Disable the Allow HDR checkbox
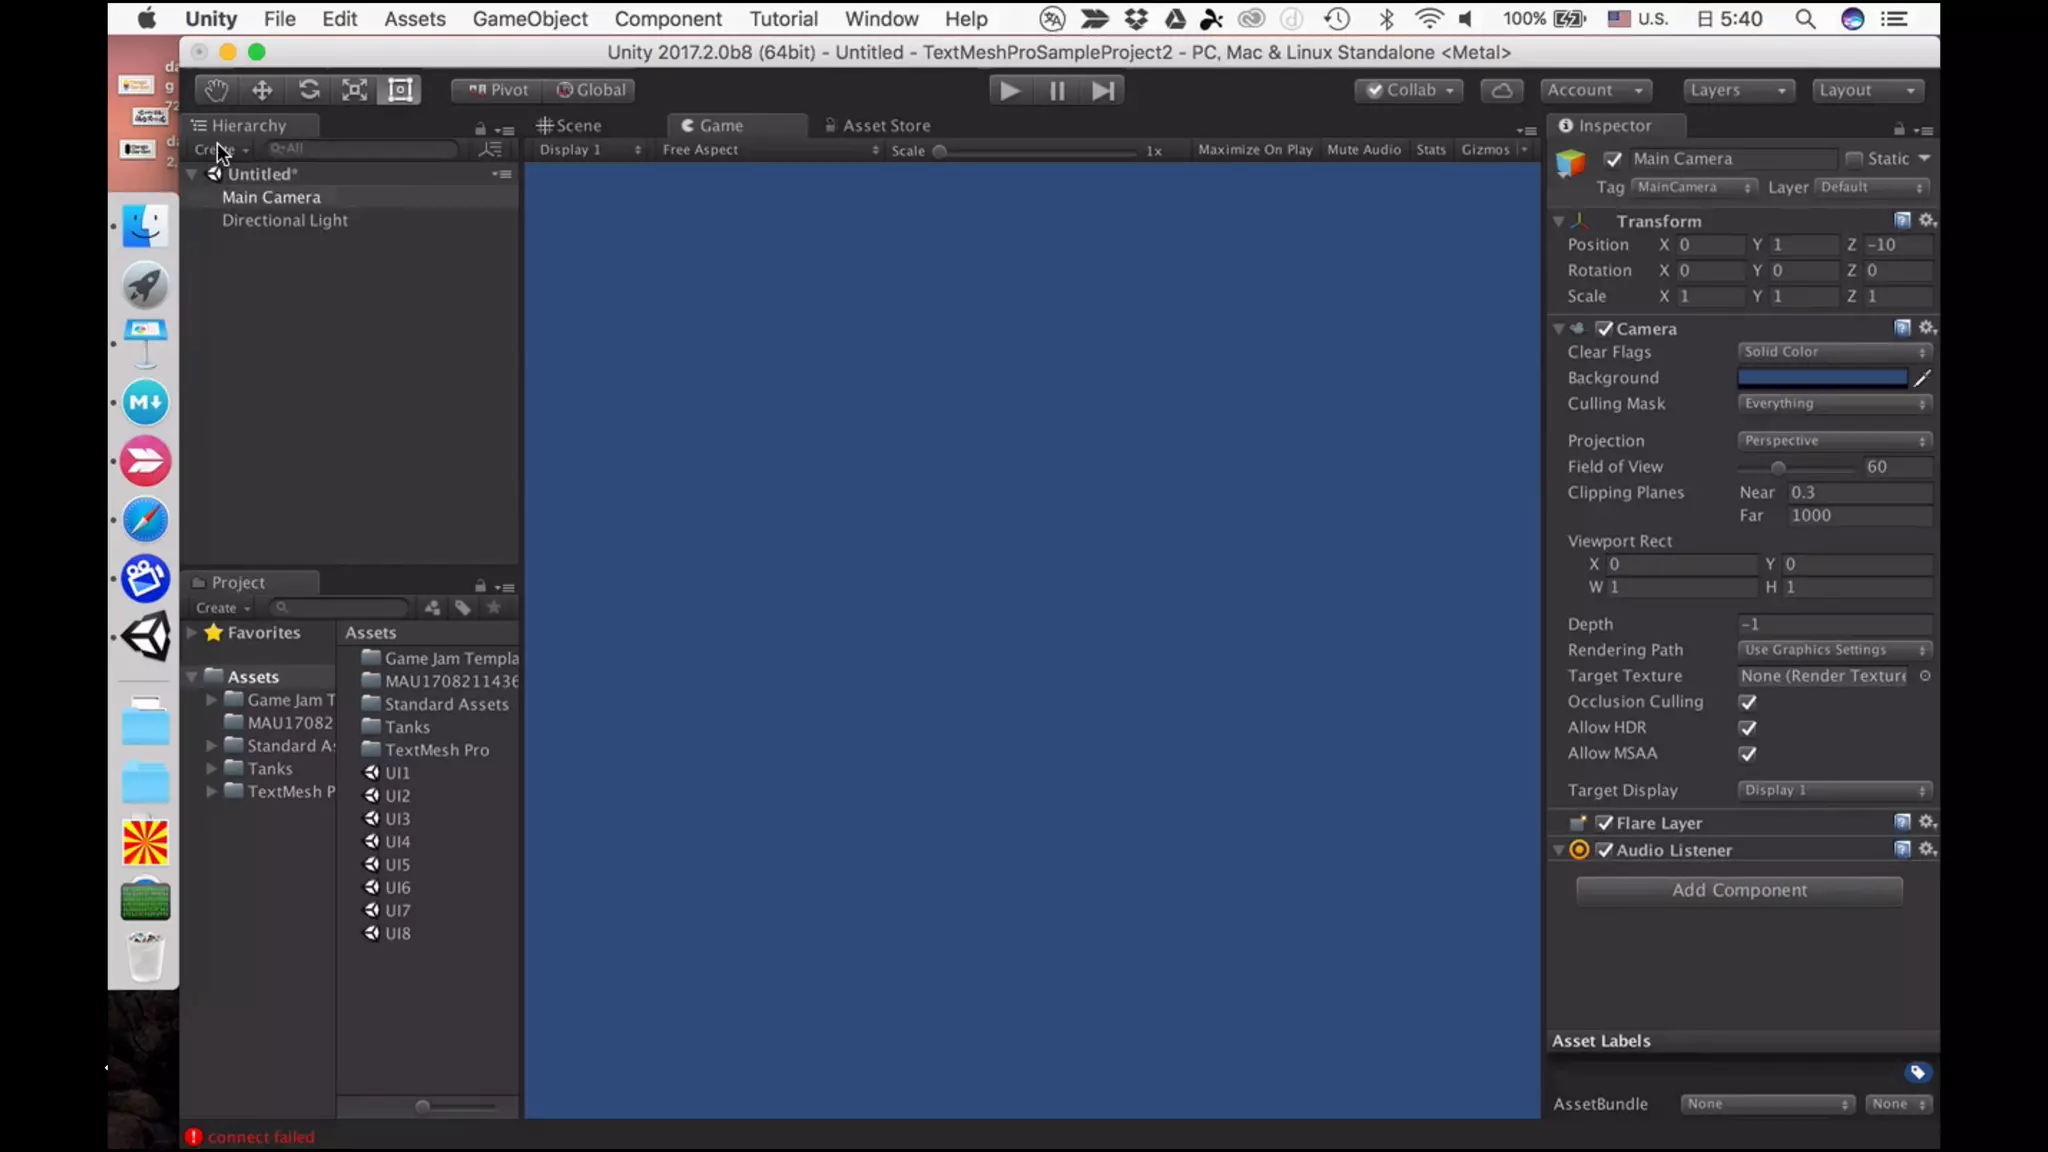 tap(1748, 728)
